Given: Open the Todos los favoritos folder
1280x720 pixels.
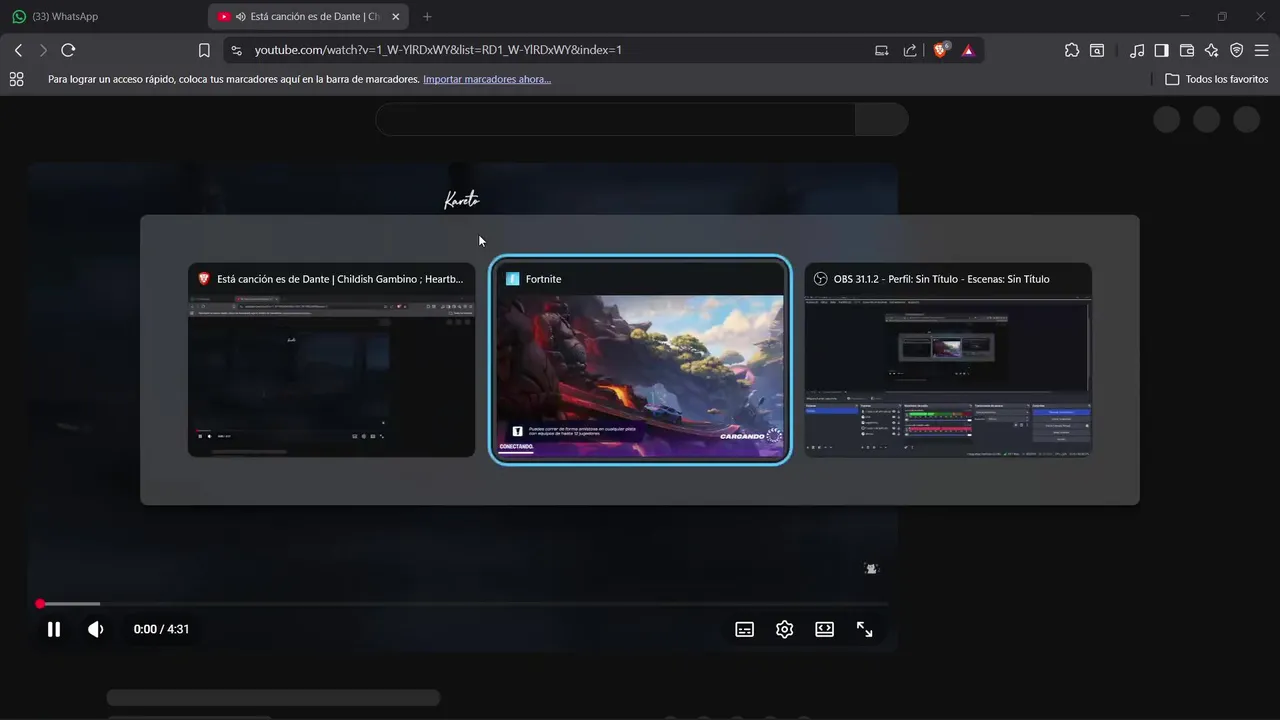Looking at the screenshot, I should 1216,79.
